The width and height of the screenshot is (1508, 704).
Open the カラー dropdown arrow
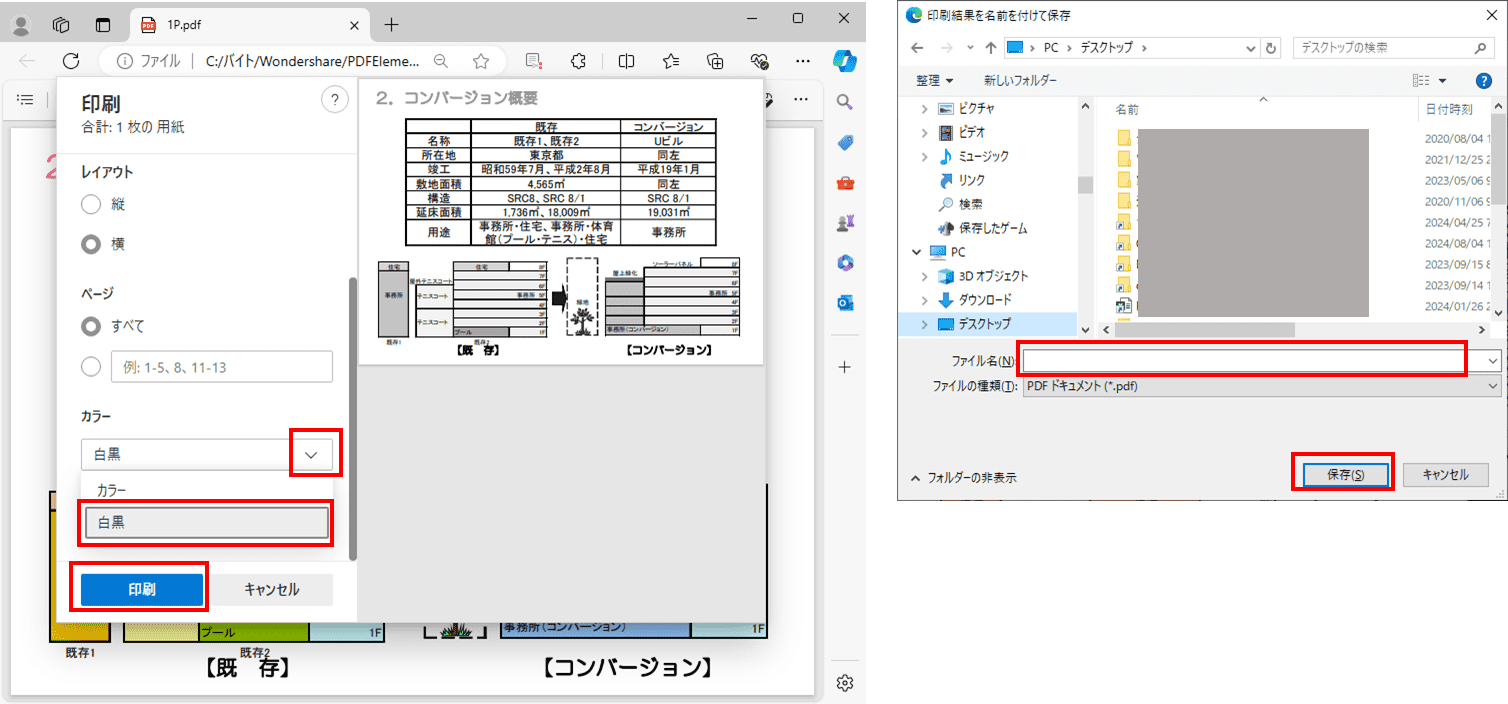click(x=313, y=453)
